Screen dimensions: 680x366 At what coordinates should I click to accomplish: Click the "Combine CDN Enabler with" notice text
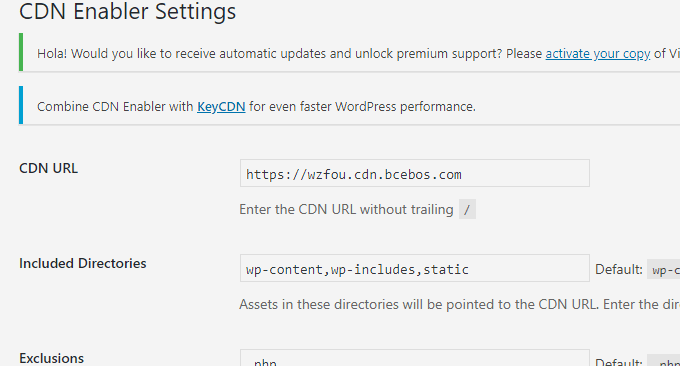click(115, 107)
